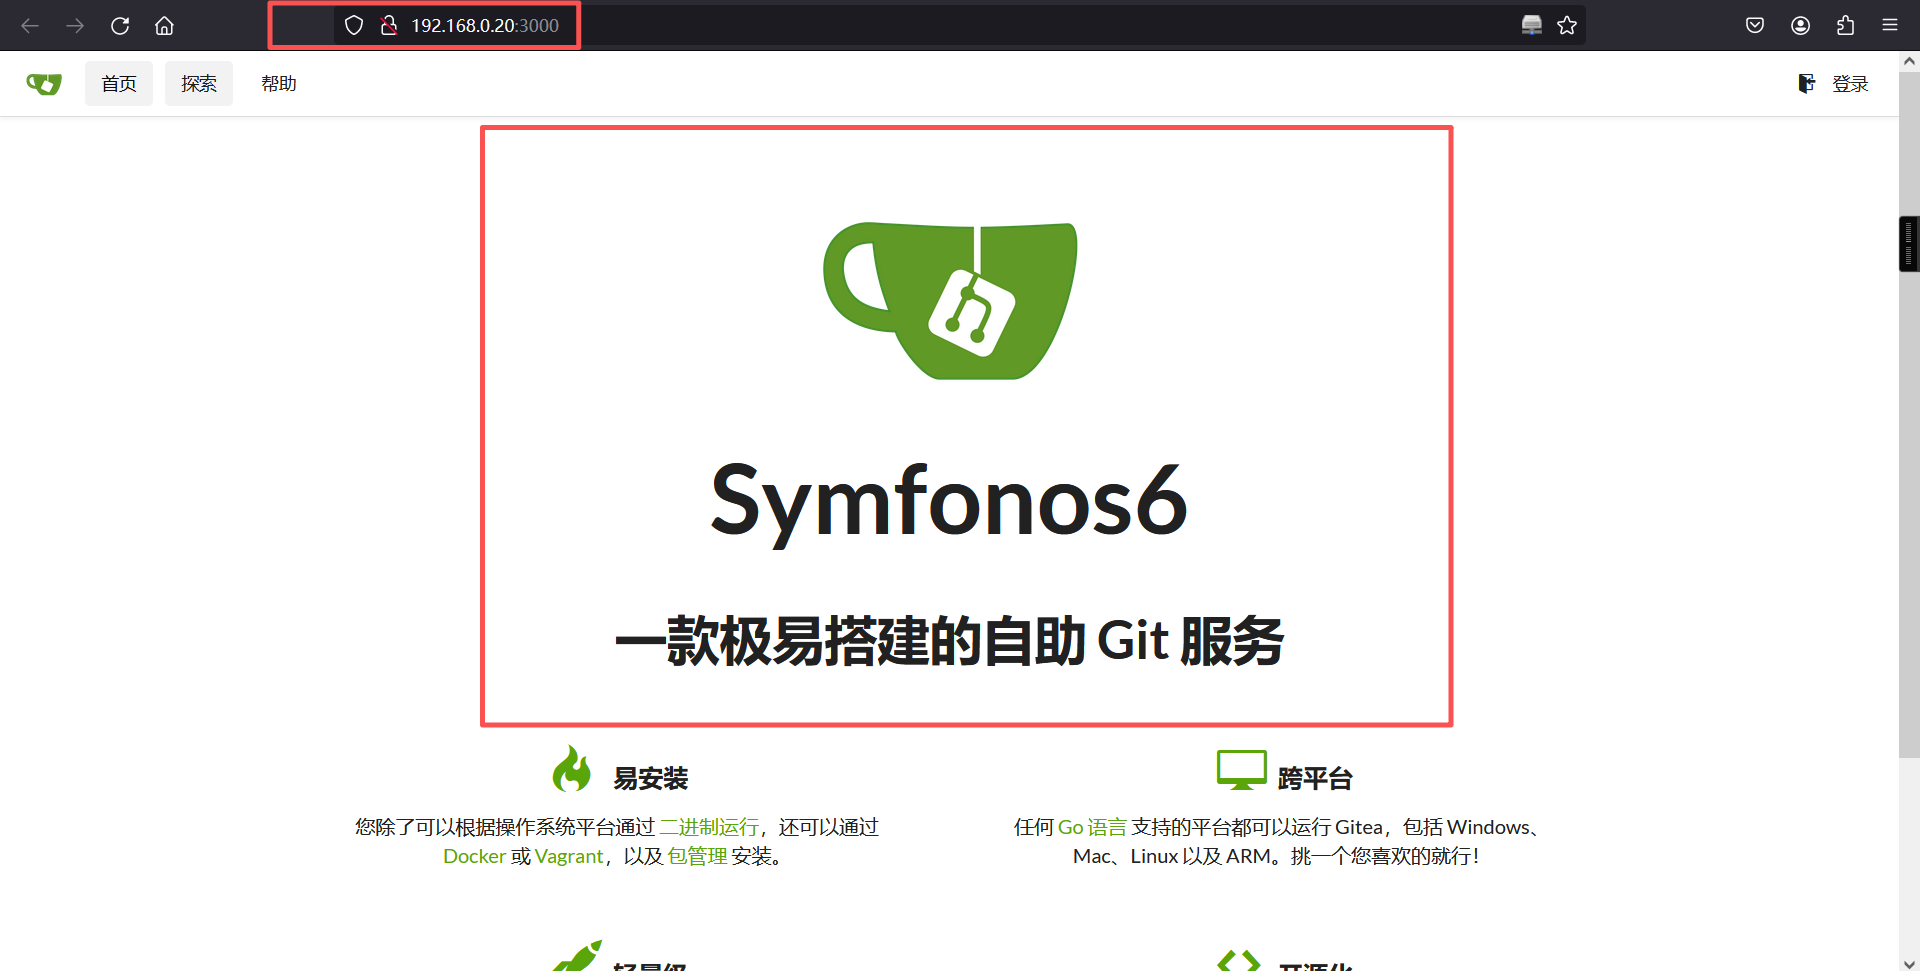Open the 包管理 link
This screenshot has width=1920, height=971.
(697, 857)
